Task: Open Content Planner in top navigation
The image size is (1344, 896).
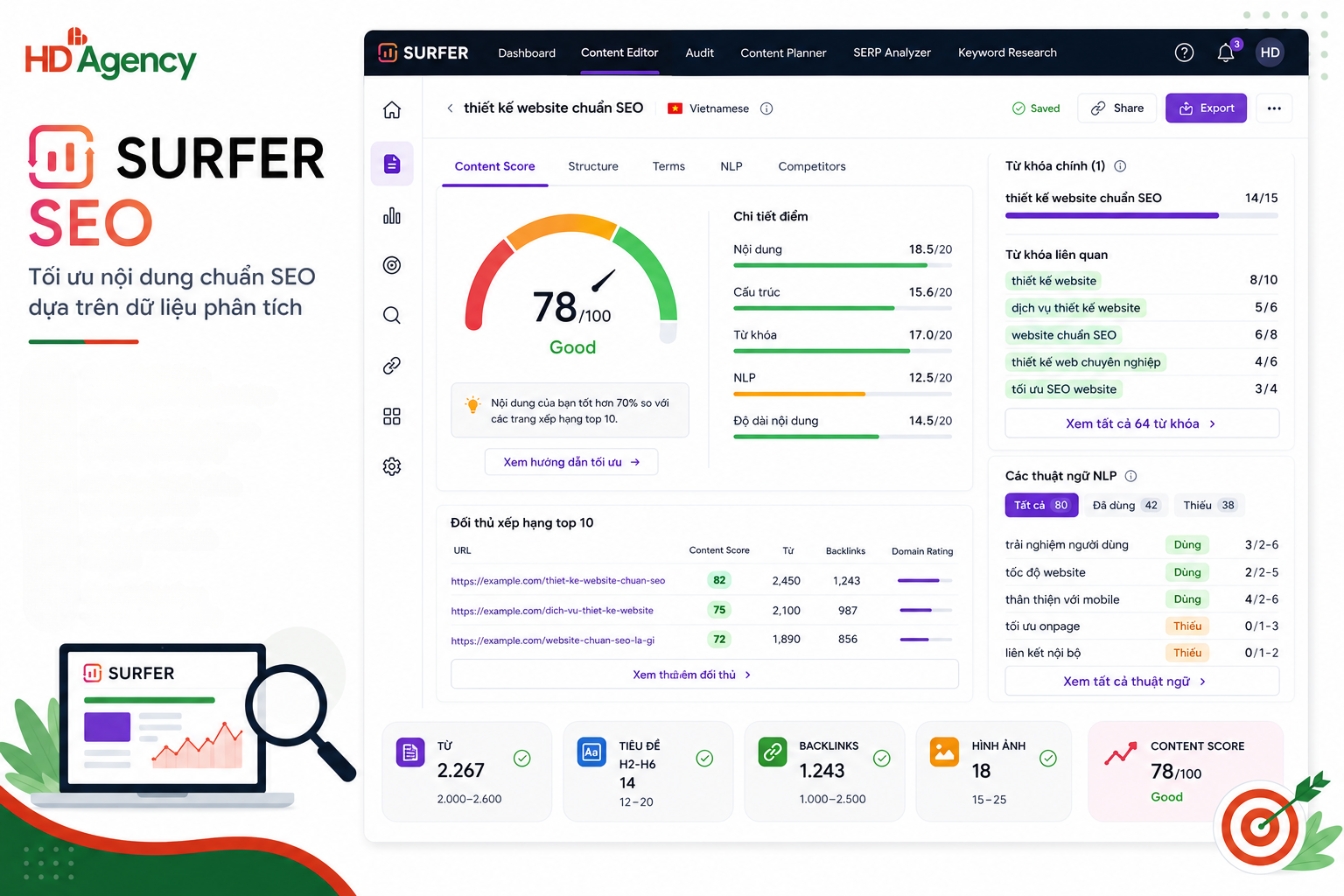Action: 784,53
